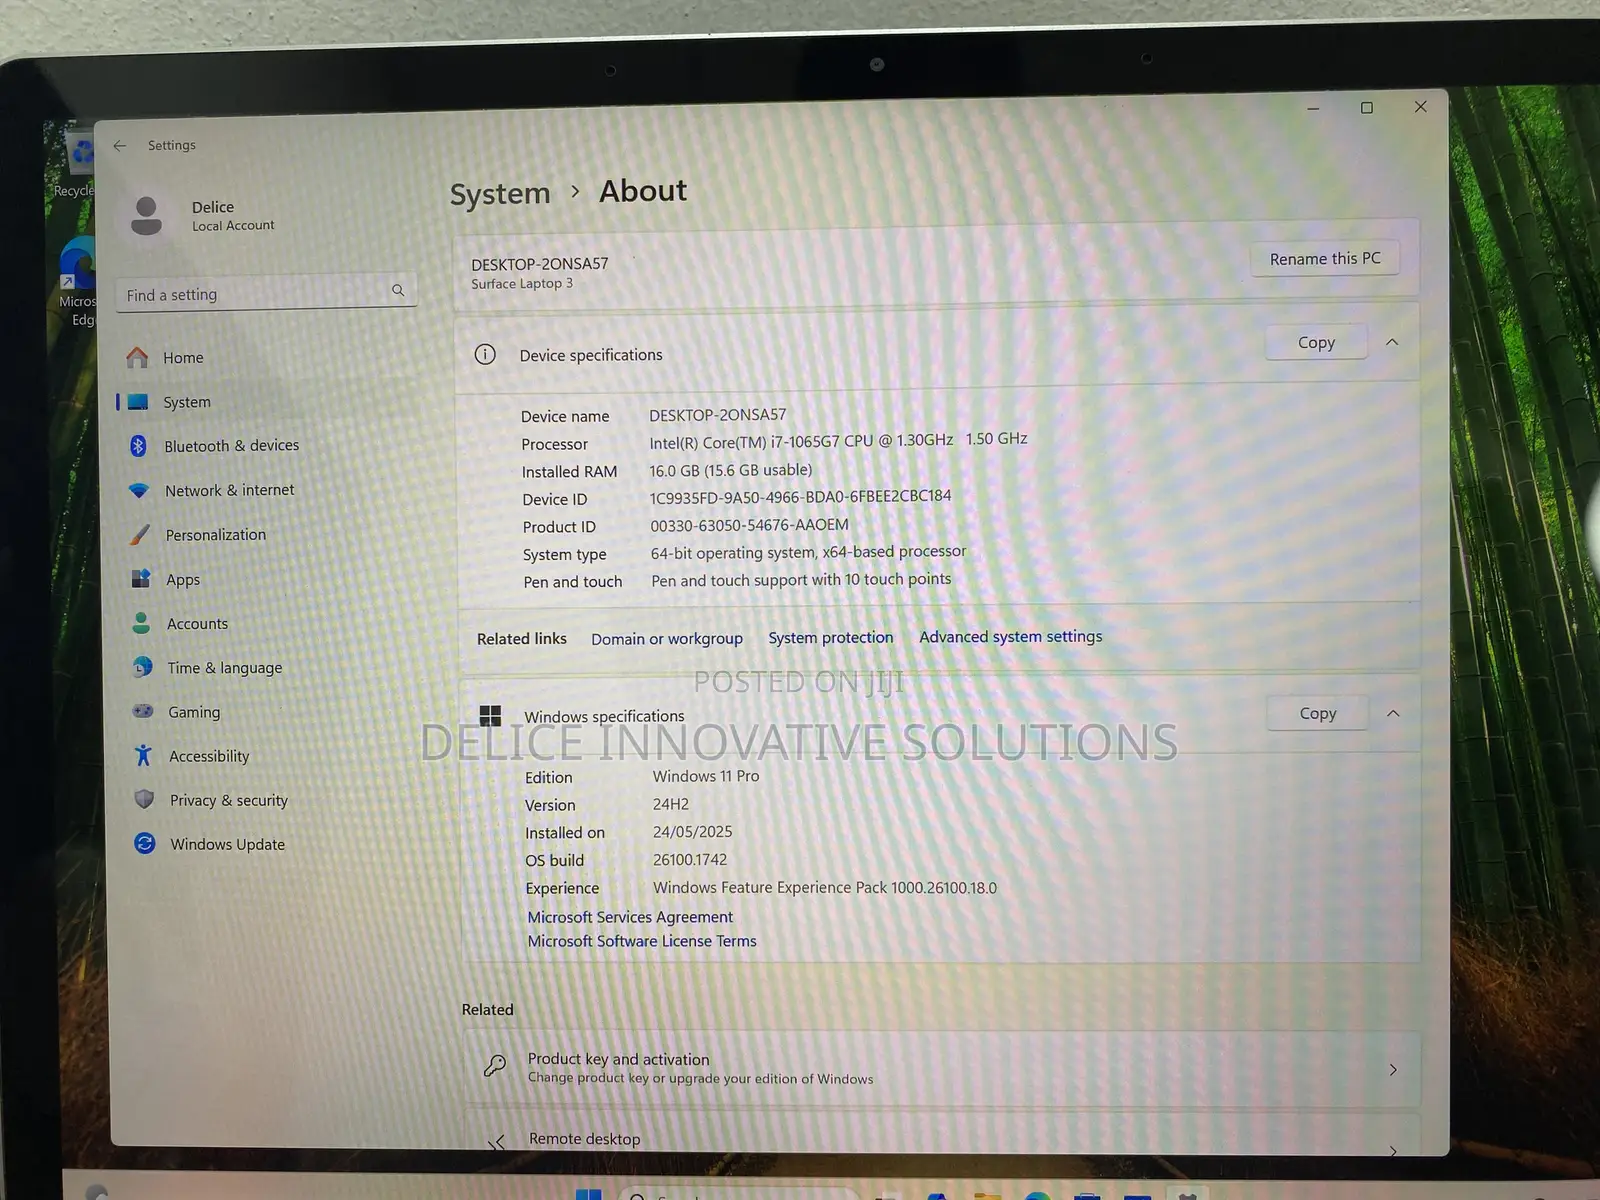This screenshot has height=1200, width=1600.
Task: Click the Bluetooth icon in sidebar
Action: pos(138,446)
